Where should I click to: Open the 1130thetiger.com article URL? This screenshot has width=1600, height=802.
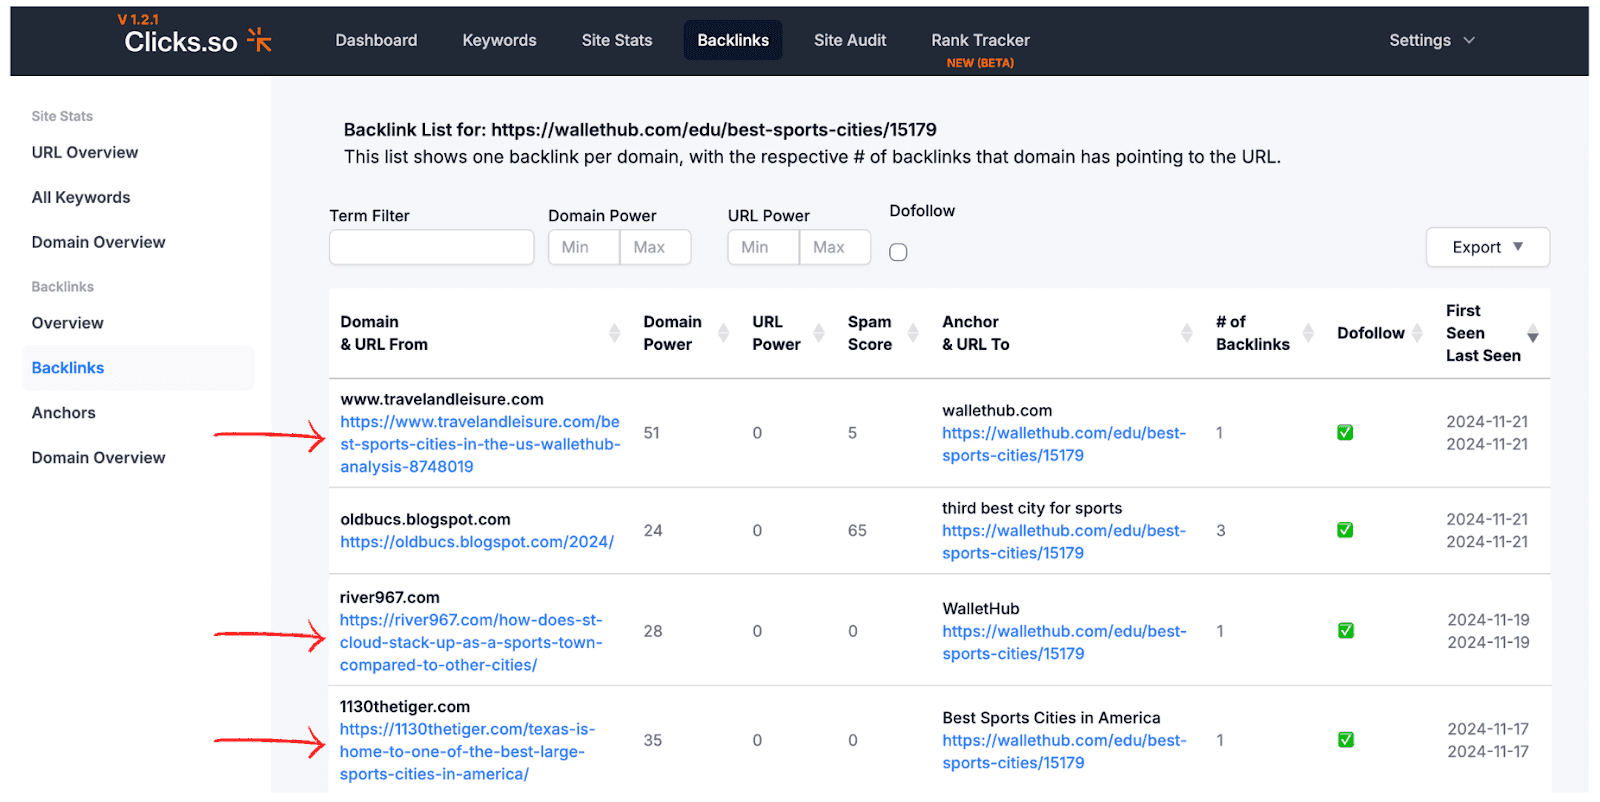tap(467, 752)
